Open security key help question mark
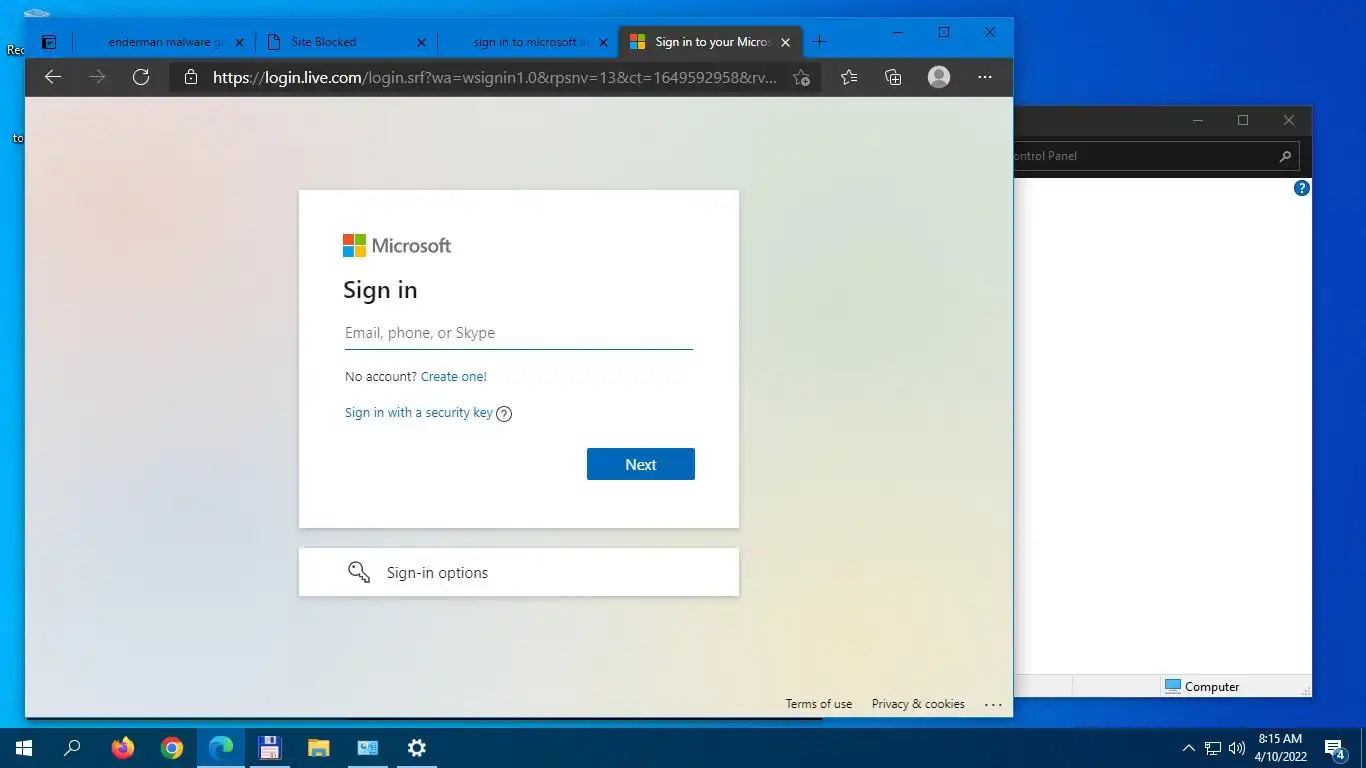 pos(504,414)
